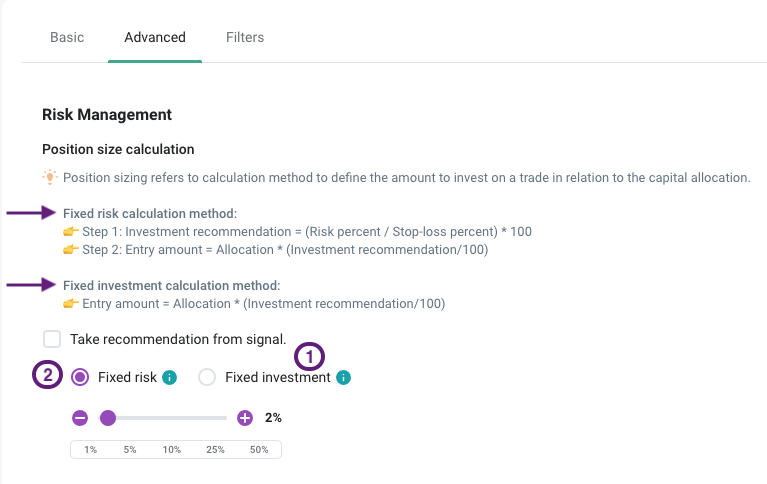Viewport: 767px width, 484px height.
Task: Click the lightbulb tip icon
Action: 49,177
